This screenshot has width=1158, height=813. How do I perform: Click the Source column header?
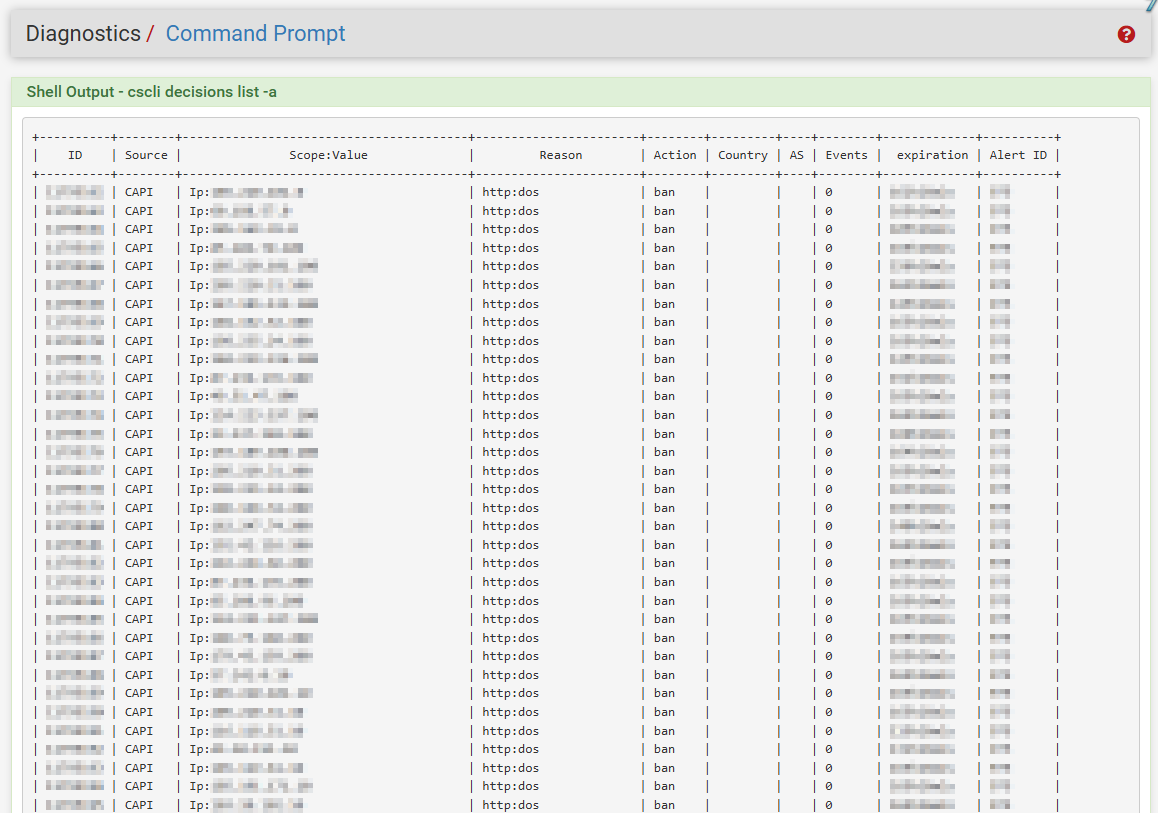146,155
